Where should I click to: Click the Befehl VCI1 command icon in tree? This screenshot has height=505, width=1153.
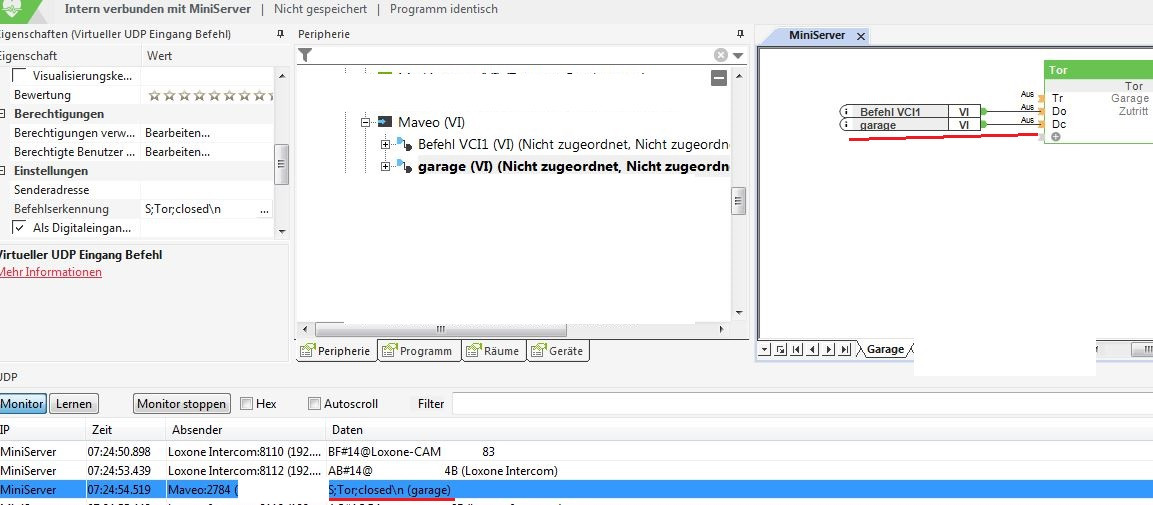click(x=404, y=145)
